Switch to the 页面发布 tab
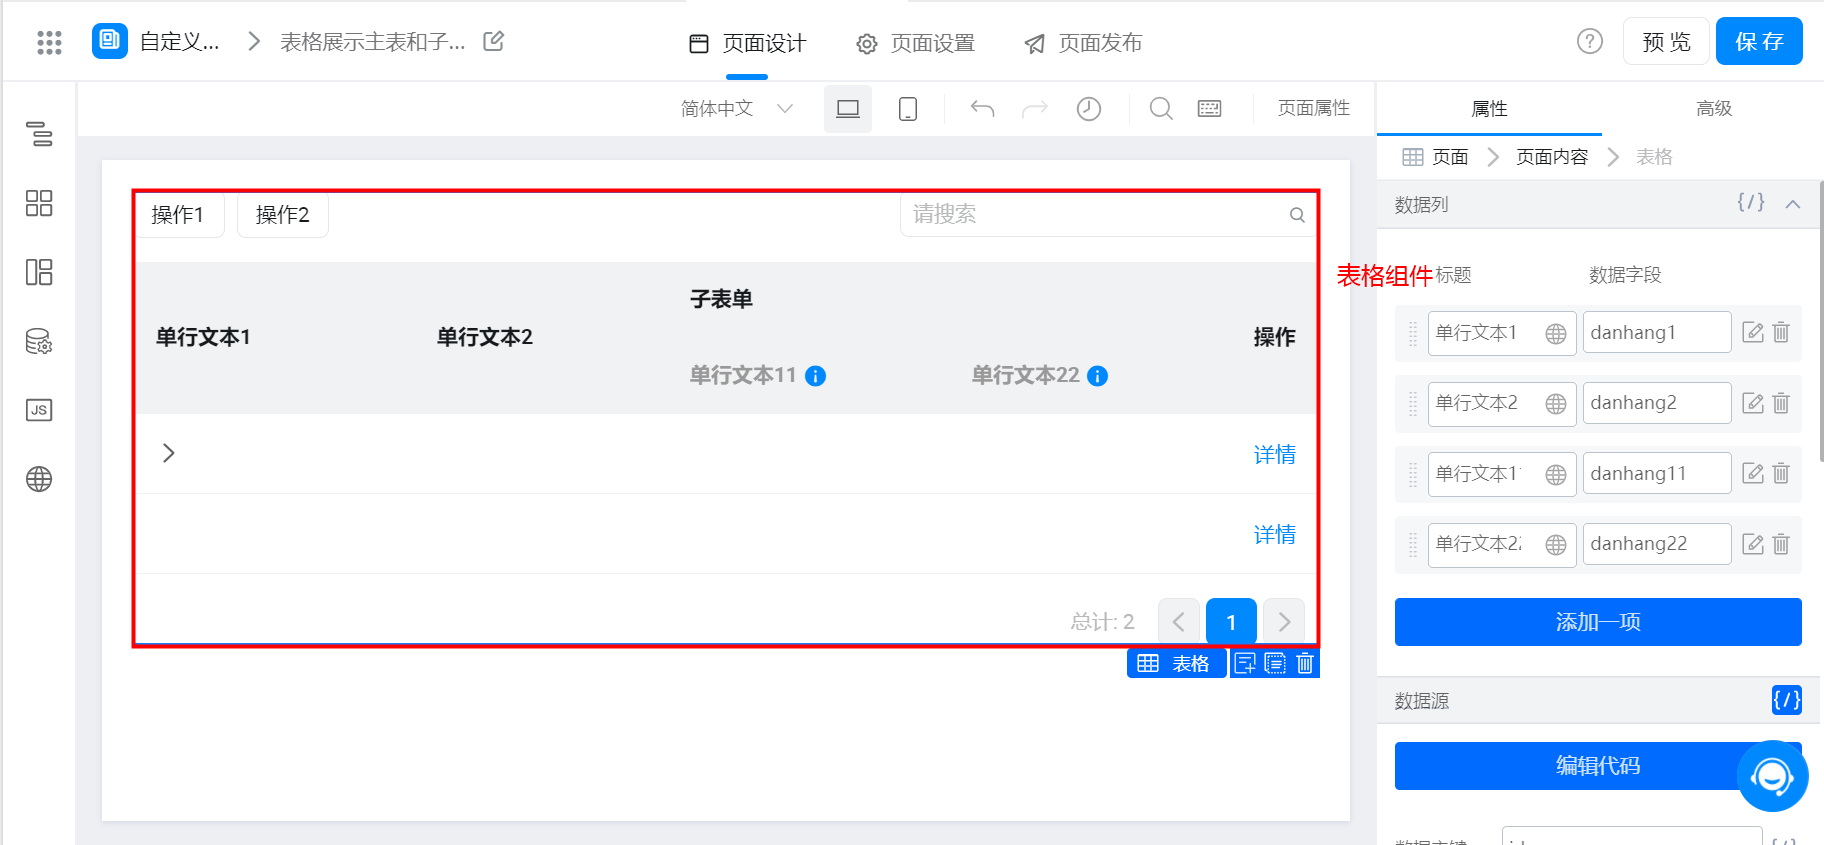This screenshot has width=1824, height=845. point(1084,43)
